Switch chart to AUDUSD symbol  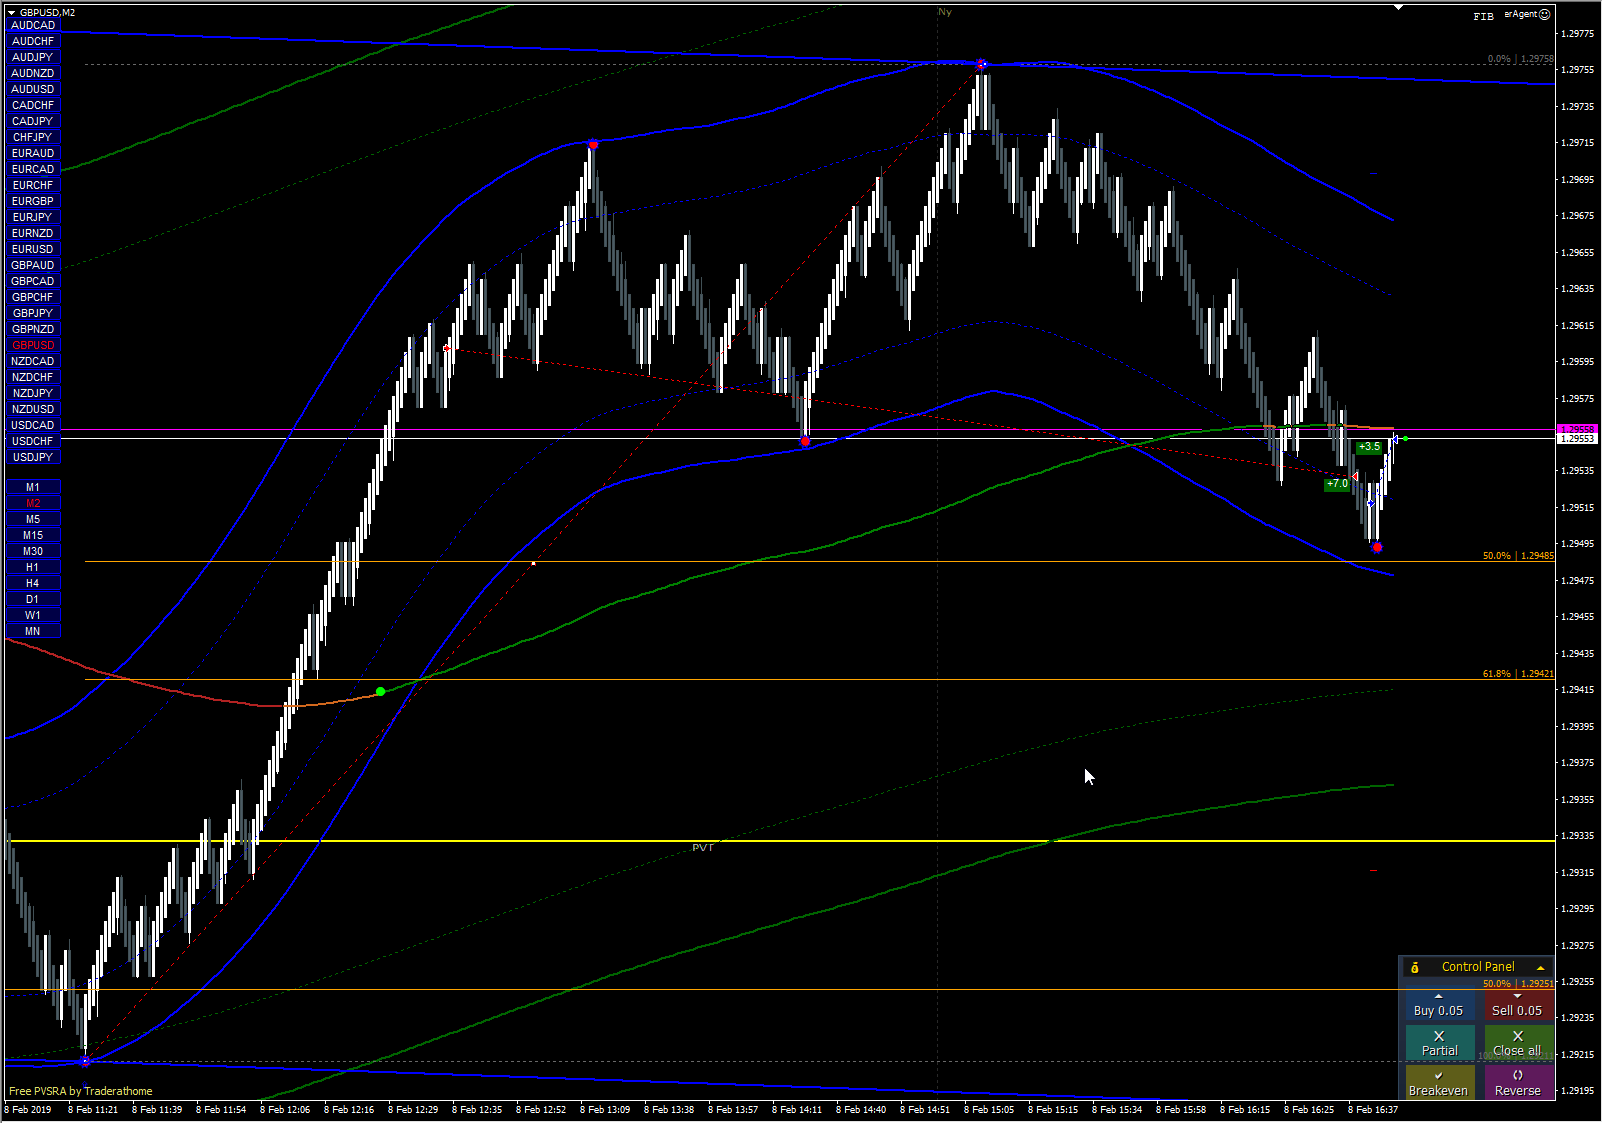click(33, 89)
